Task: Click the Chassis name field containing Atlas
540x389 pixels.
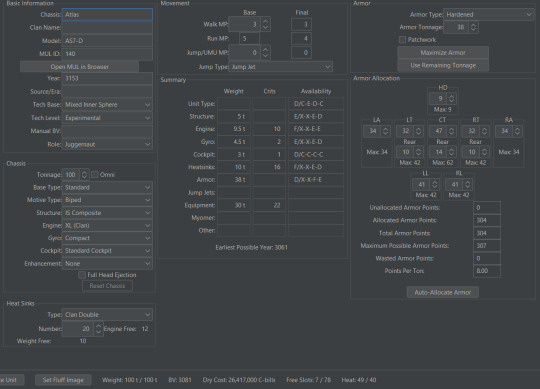Action: pyautogui.click(x=107, y=14)
